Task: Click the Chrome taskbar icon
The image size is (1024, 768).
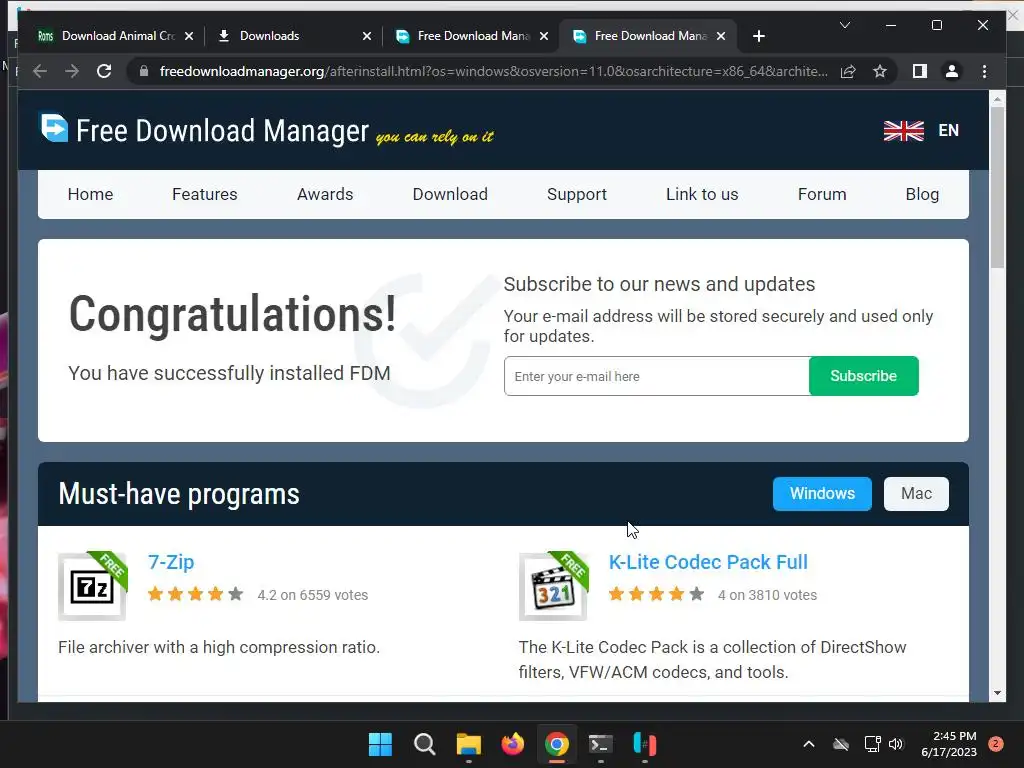Action: pyautogui.click(x=556, y=744)
